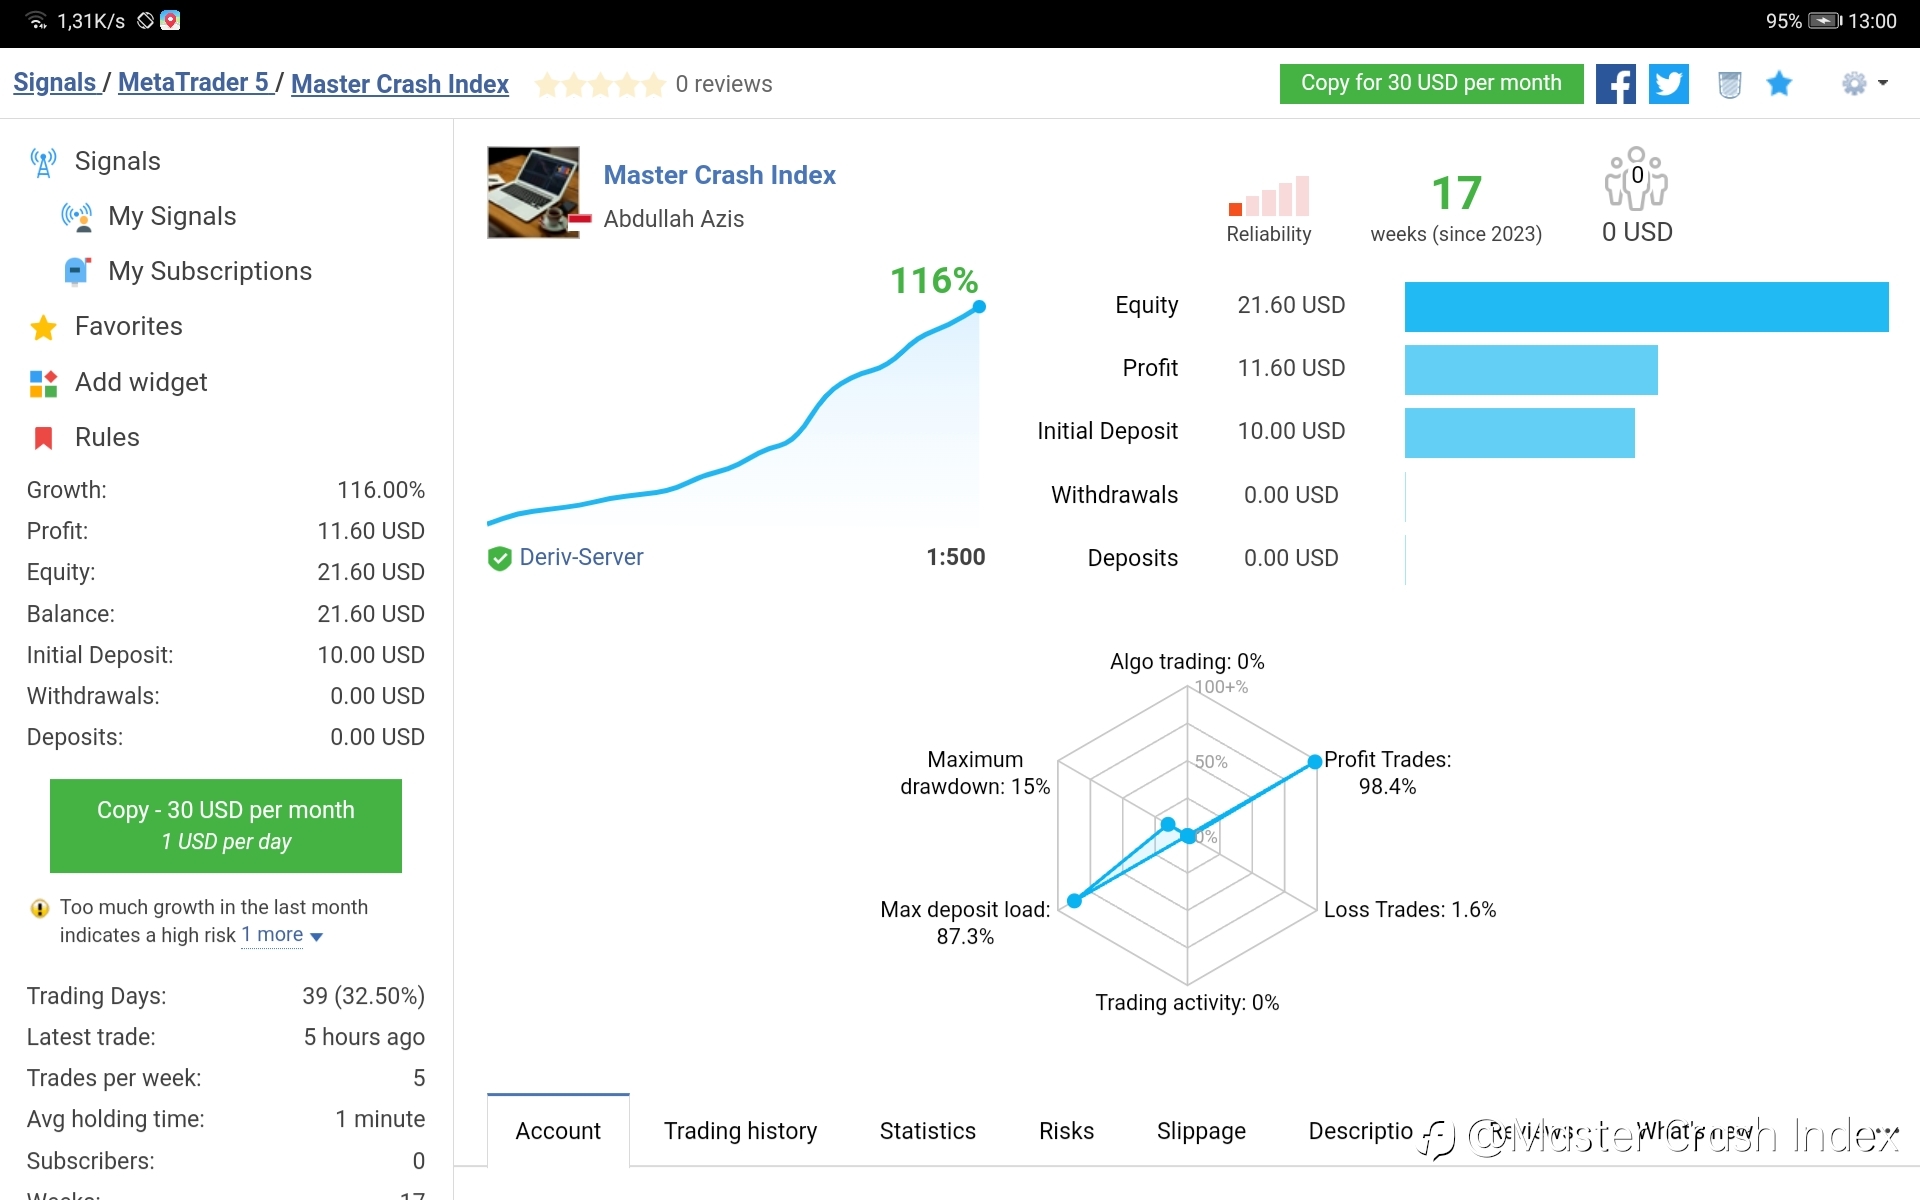Open Add widget menu item
This screenshot has width=1920, height=1200.
141,382
